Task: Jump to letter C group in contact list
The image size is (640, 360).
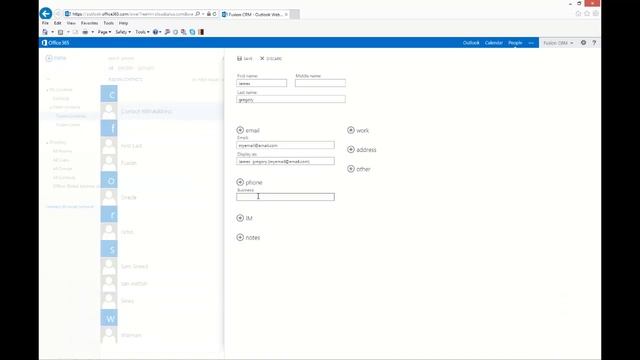Action: point(109,94)
